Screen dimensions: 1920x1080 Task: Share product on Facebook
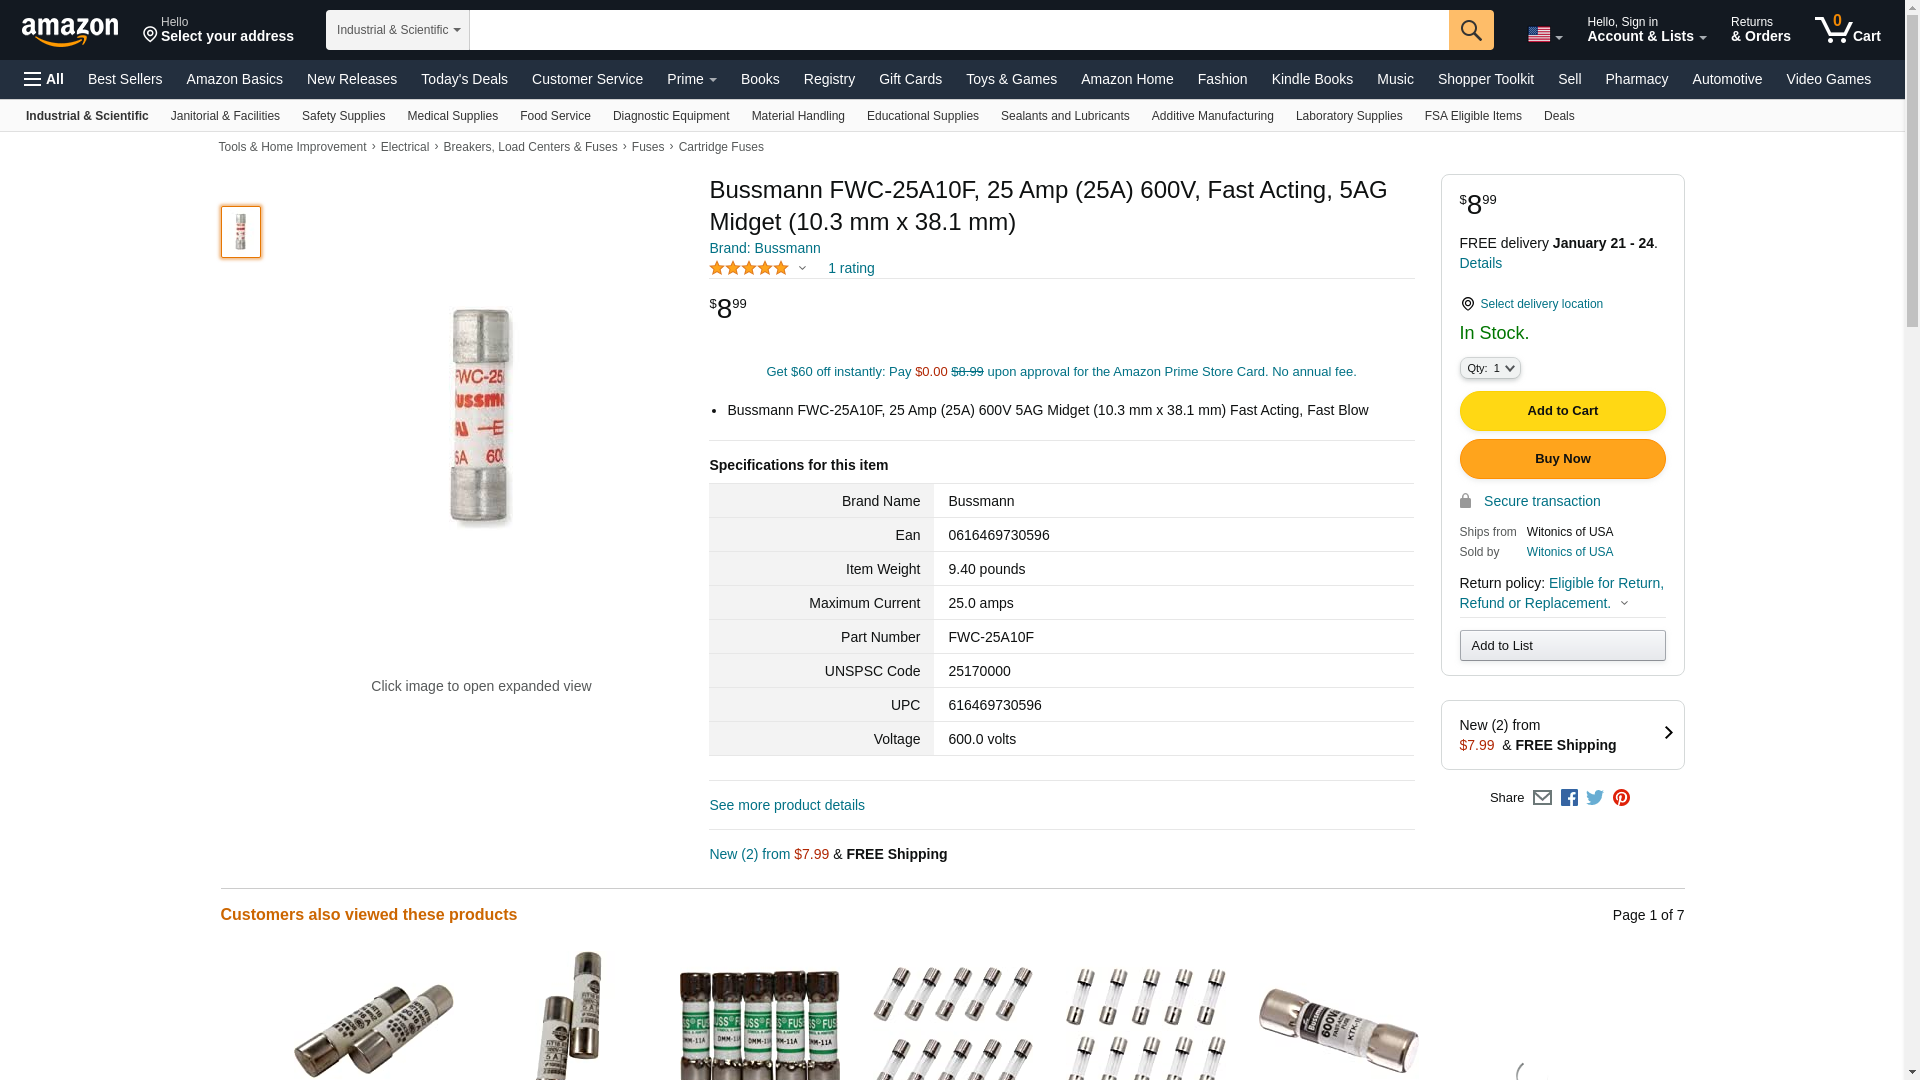[1569, 798]
